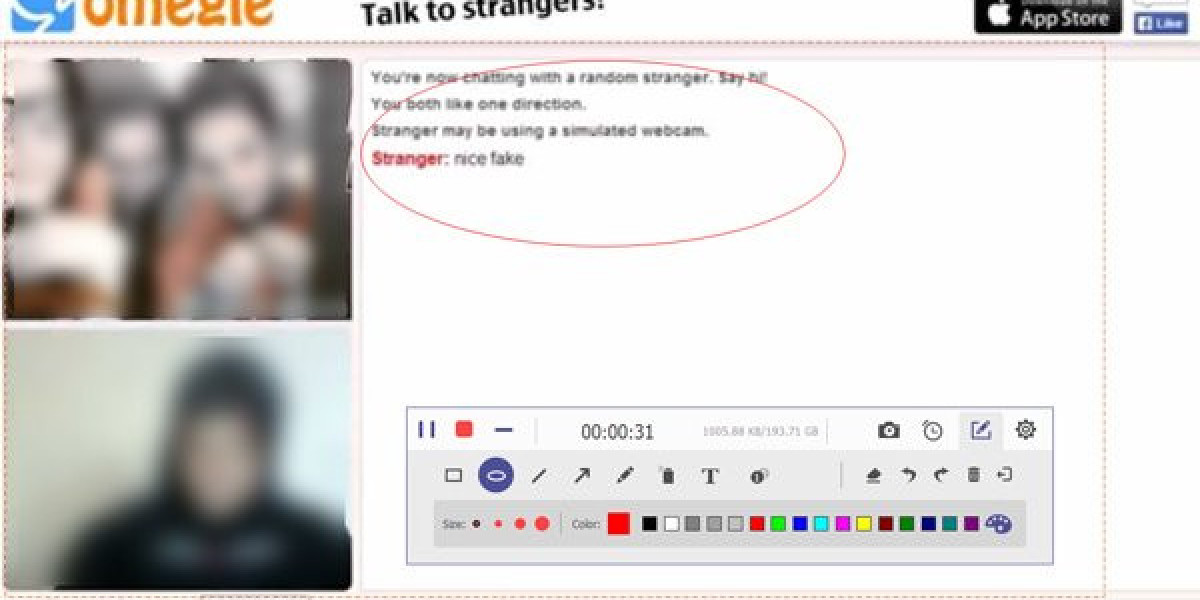Undo the last annotation
Viewport: 1200px width, 600px height.
[908, 475]
